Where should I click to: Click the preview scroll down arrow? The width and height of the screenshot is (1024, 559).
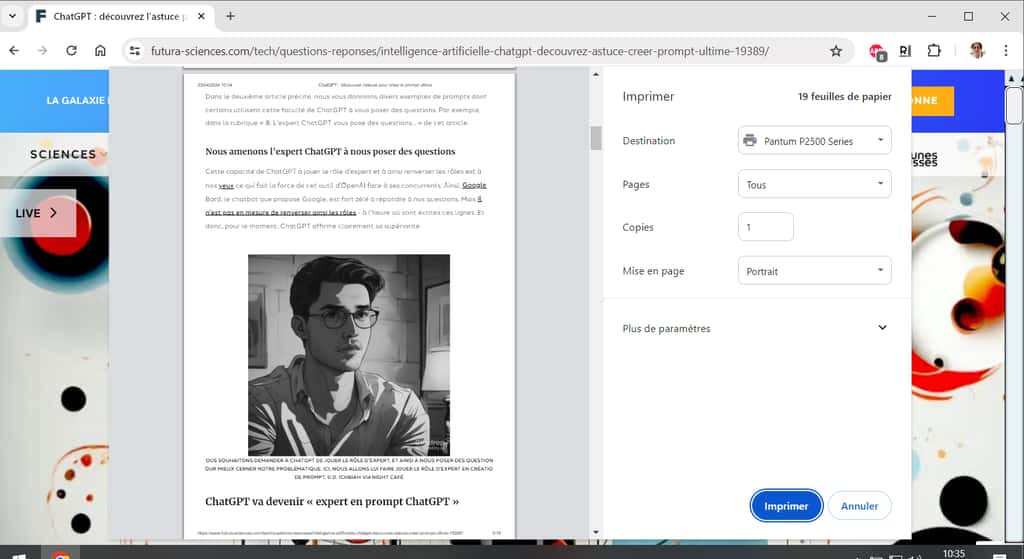coord(596,532)
